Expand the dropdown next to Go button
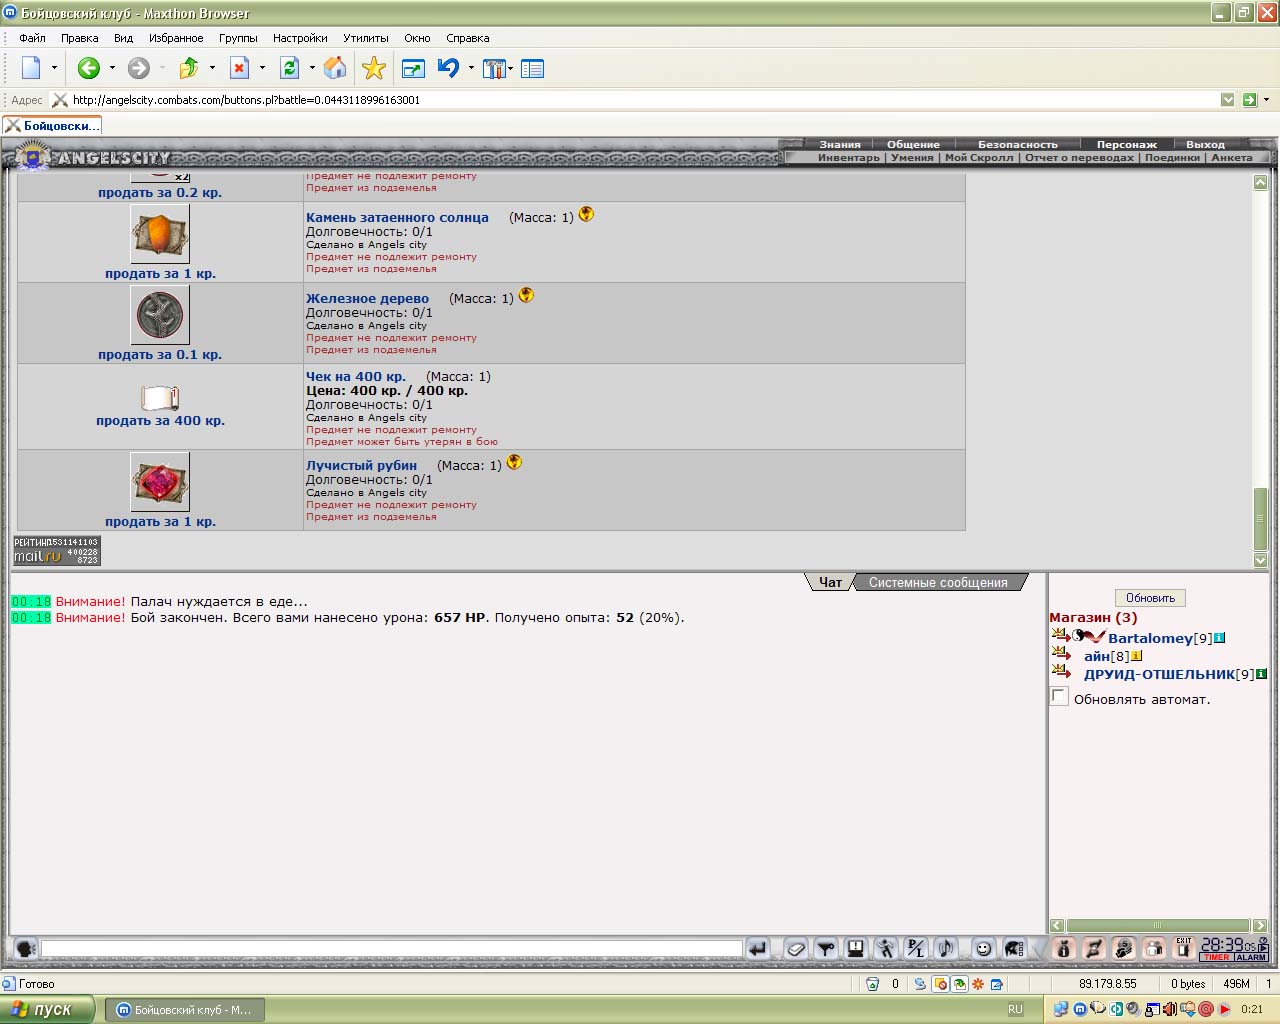1280x1024 pixels. (x=1266, y=100)
